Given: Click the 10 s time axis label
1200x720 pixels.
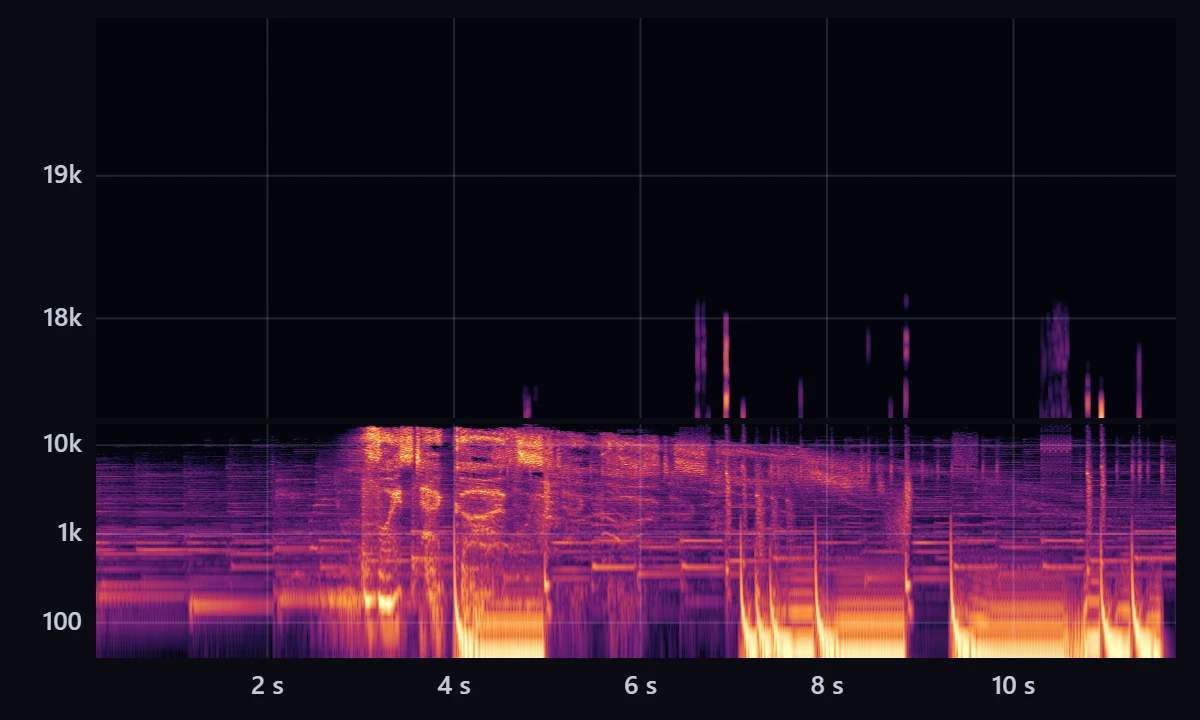Looking at the screenshot, I should point(1013,686).
